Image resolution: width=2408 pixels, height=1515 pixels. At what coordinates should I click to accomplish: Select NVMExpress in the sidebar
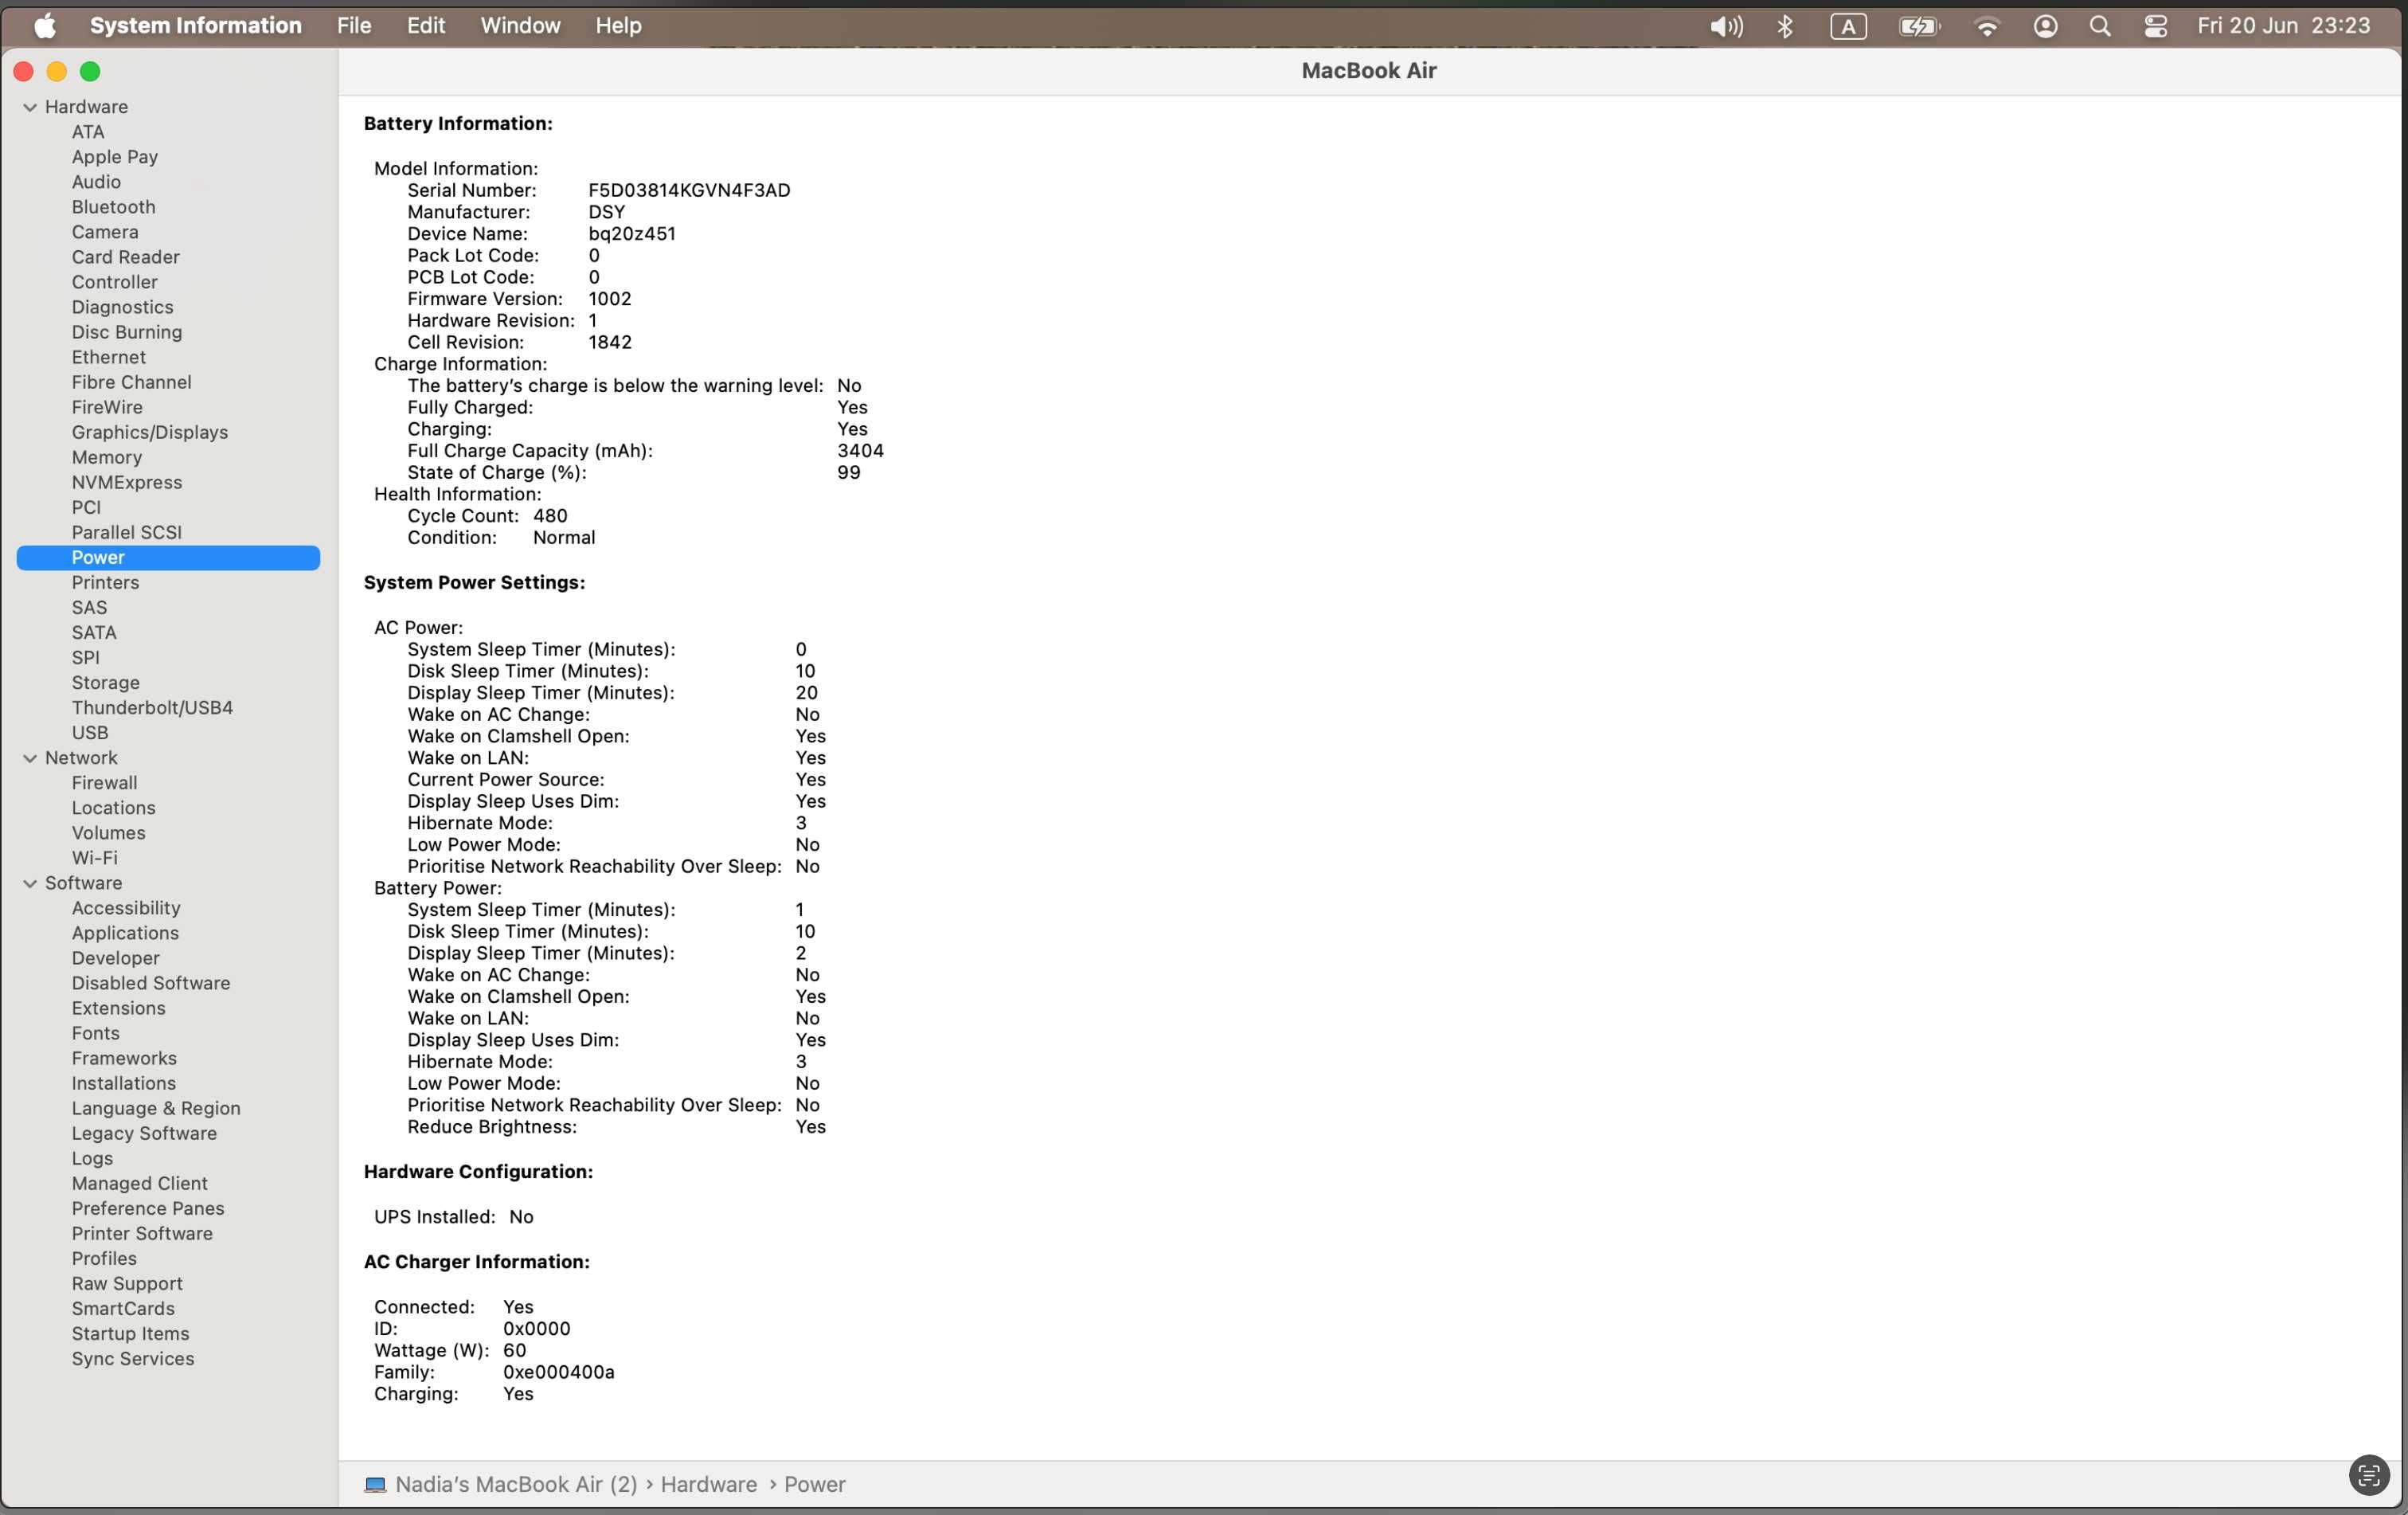pos(127,482)
